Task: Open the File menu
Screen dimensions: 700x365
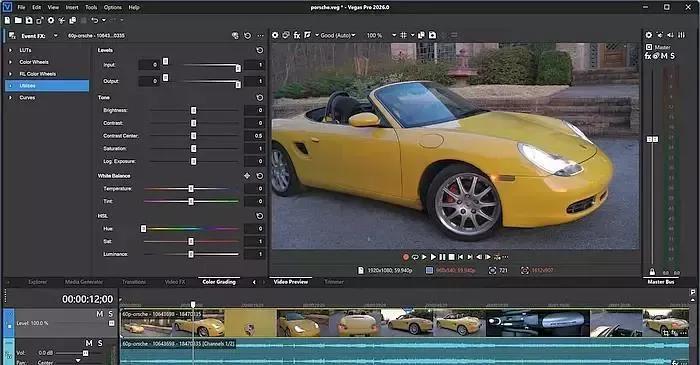Action: coord(21,7)
